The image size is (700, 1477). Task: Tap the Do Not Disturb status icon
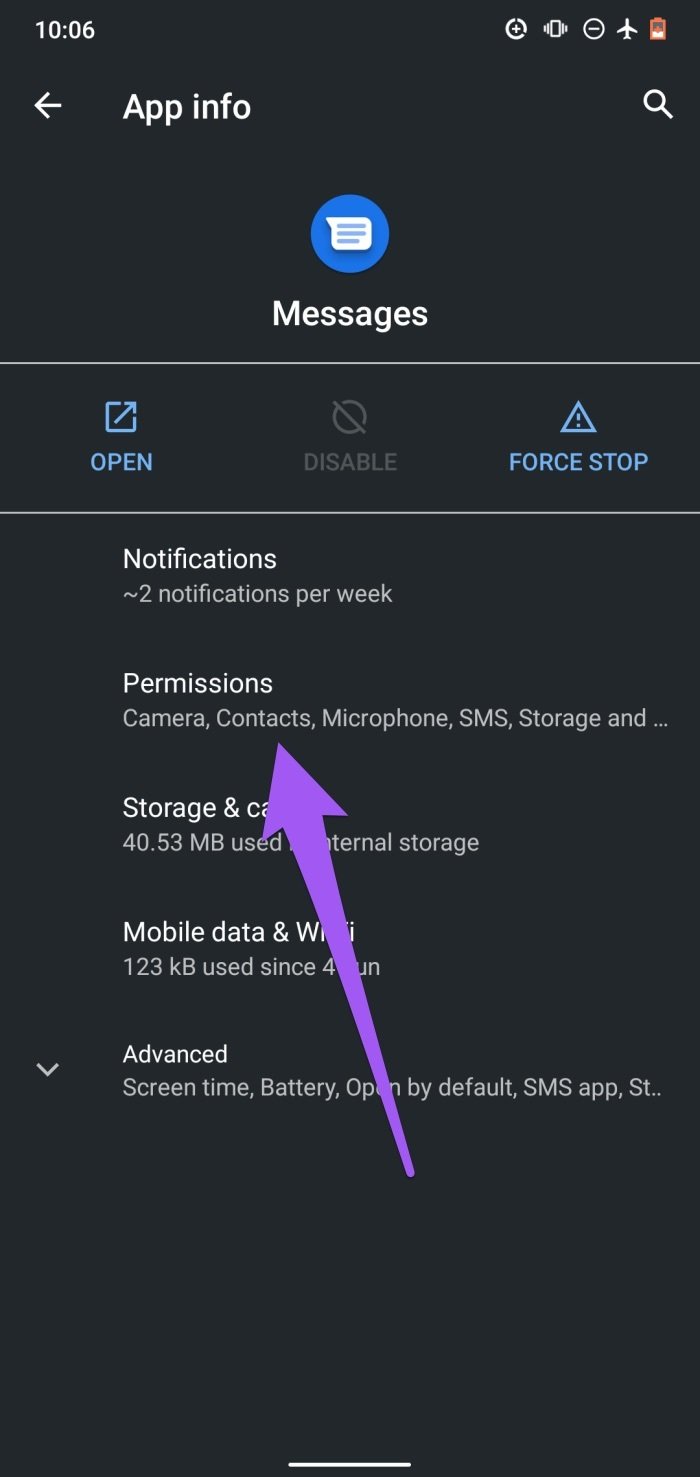[593, 29]
